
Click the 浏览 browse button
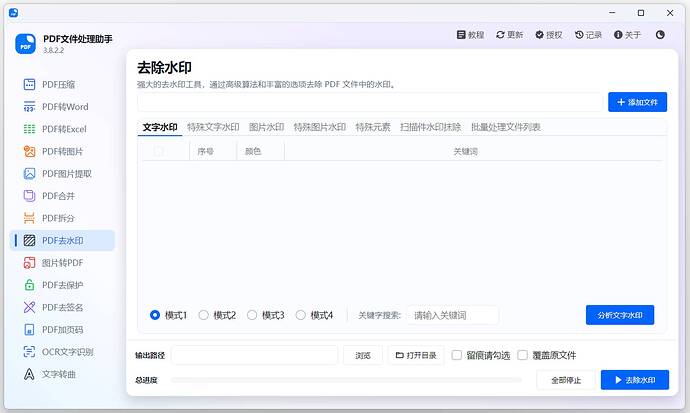[363, 355]
